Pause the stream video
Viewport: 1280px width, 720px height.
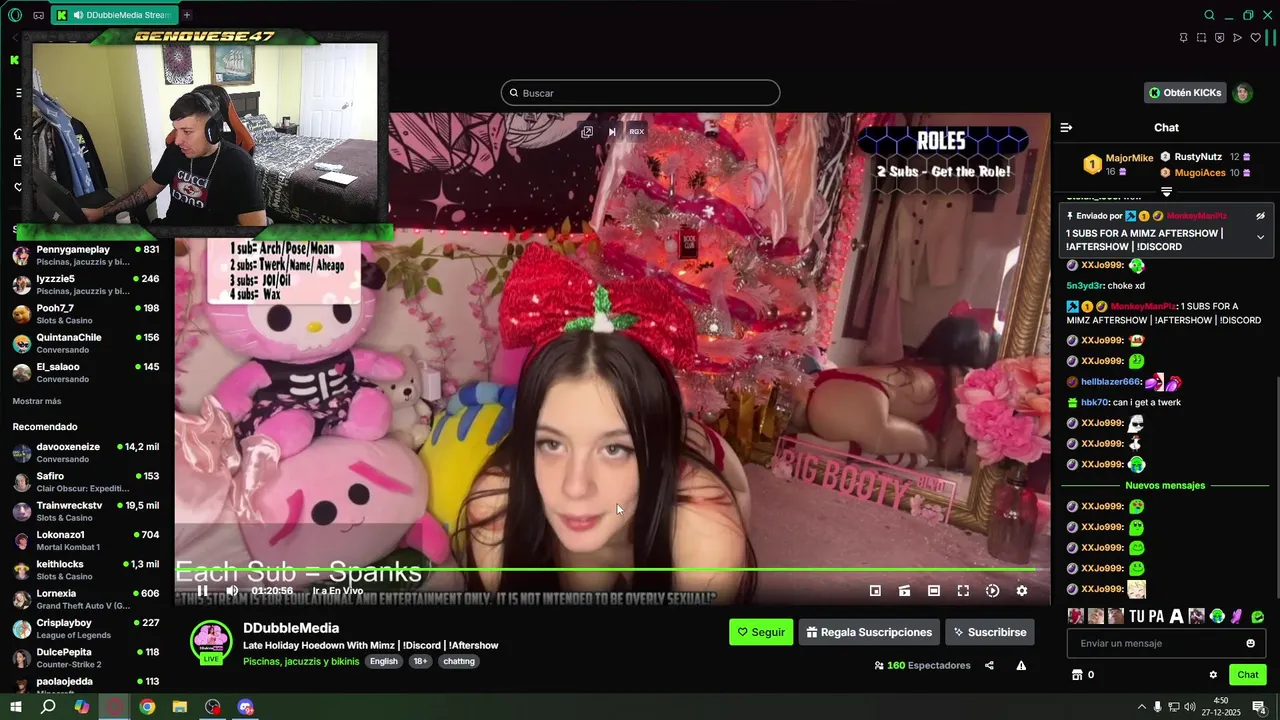(x=202, y=590)
